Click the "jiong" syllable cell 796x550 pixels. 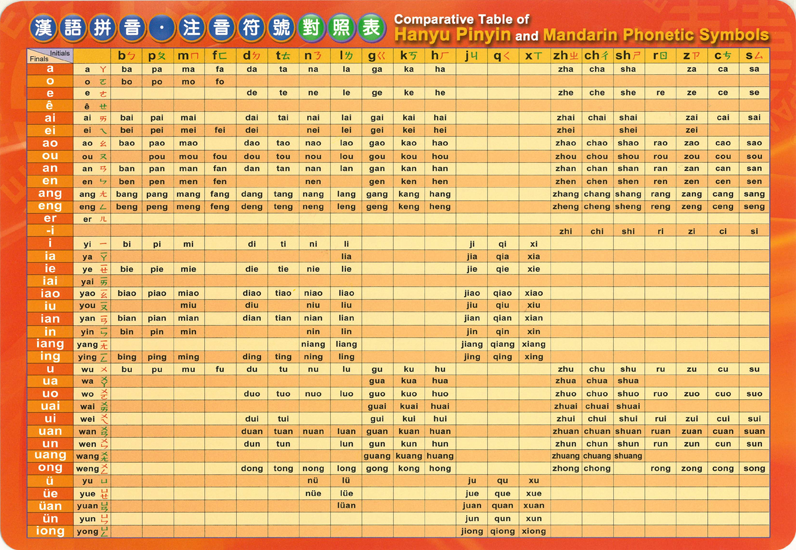coord(472,531)
